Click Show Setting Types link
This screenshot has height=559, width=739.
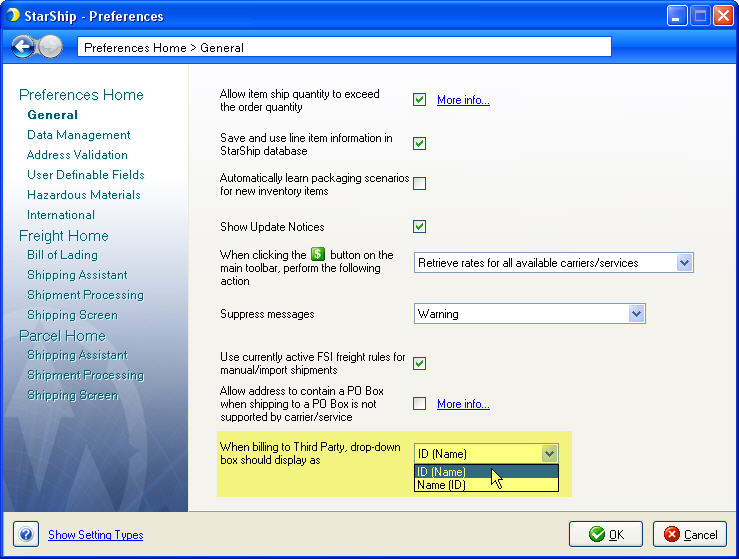point(96,535)
